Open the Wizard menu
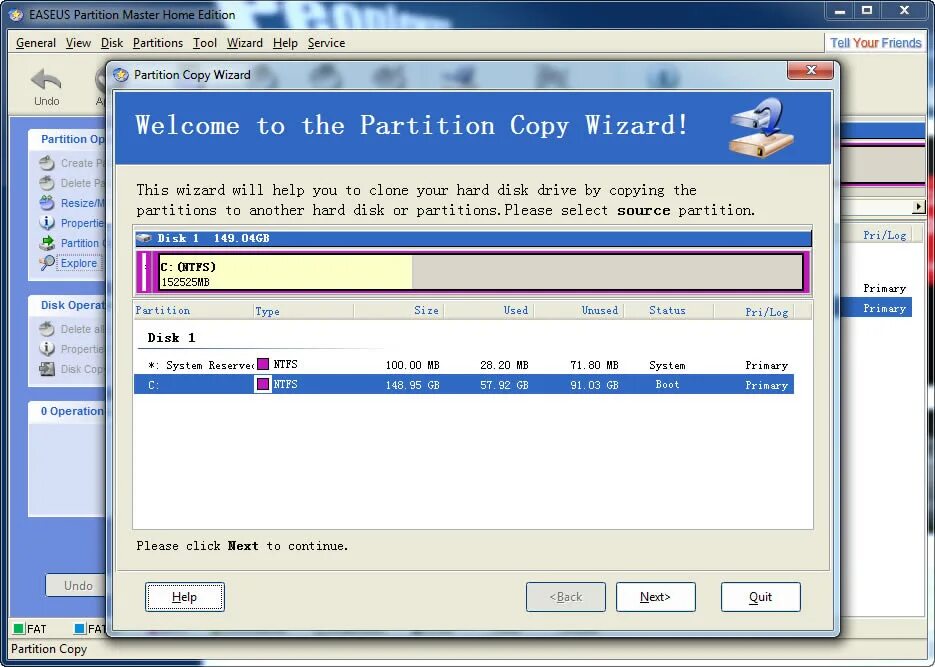The image size is (935, 667). (x=244, y=43)
